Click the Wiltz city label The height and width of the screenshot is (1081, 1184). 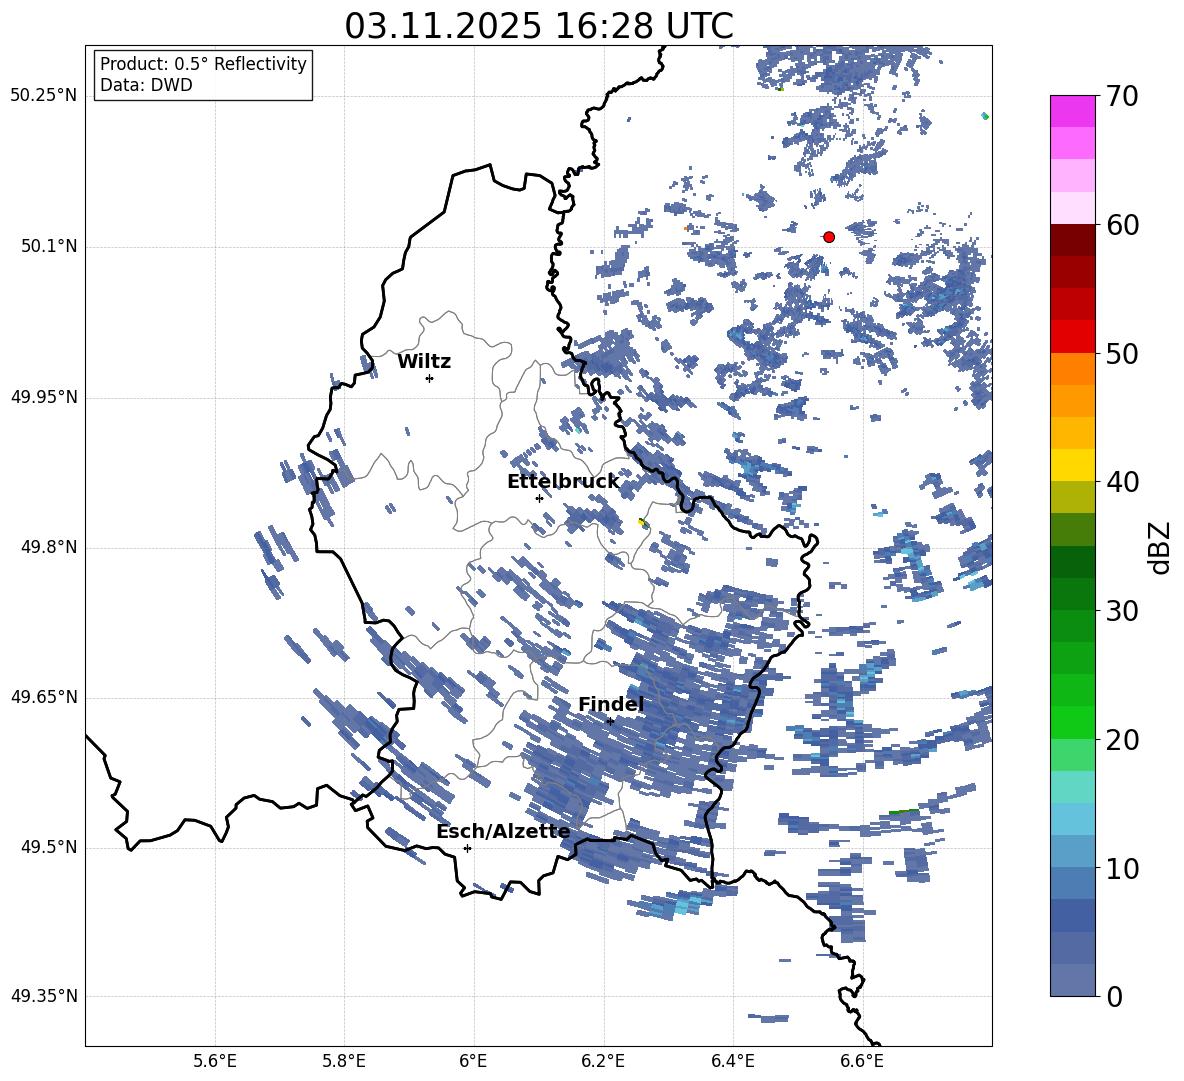424,362
